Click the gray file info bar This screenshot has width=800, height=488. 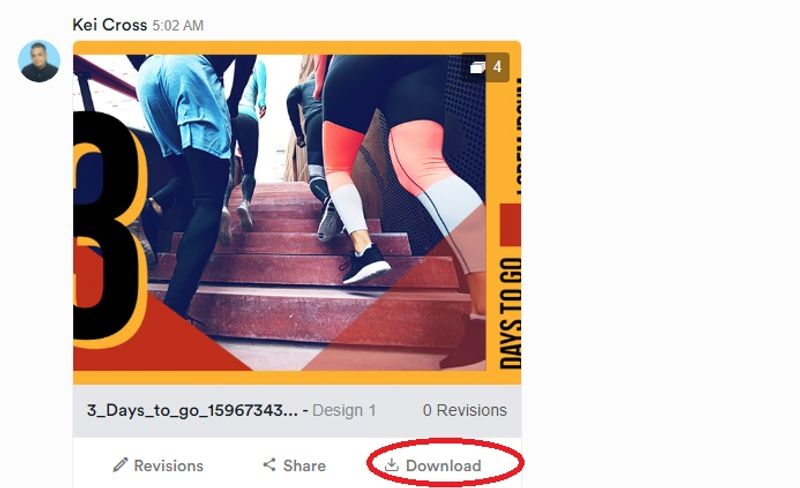pos(297,411)
